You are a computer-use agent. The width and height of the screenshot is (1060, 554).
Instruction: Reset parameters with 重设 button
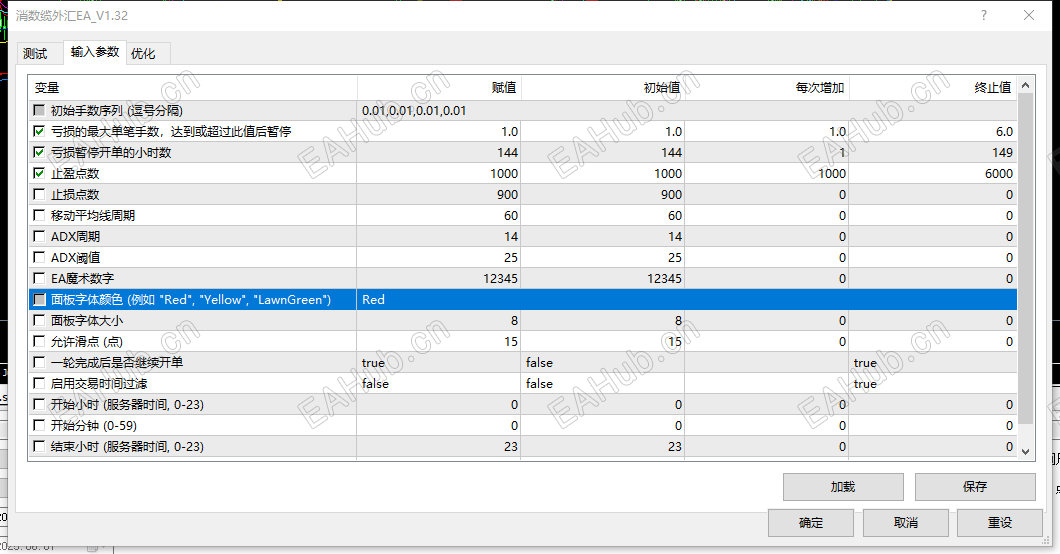1000,523
